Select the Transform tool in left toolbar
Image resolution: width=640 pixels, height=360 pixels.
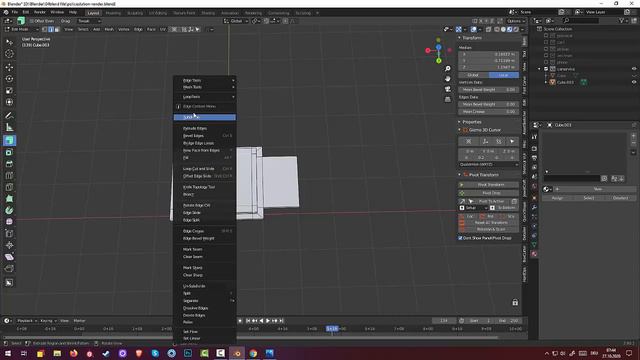coord(9,102)
